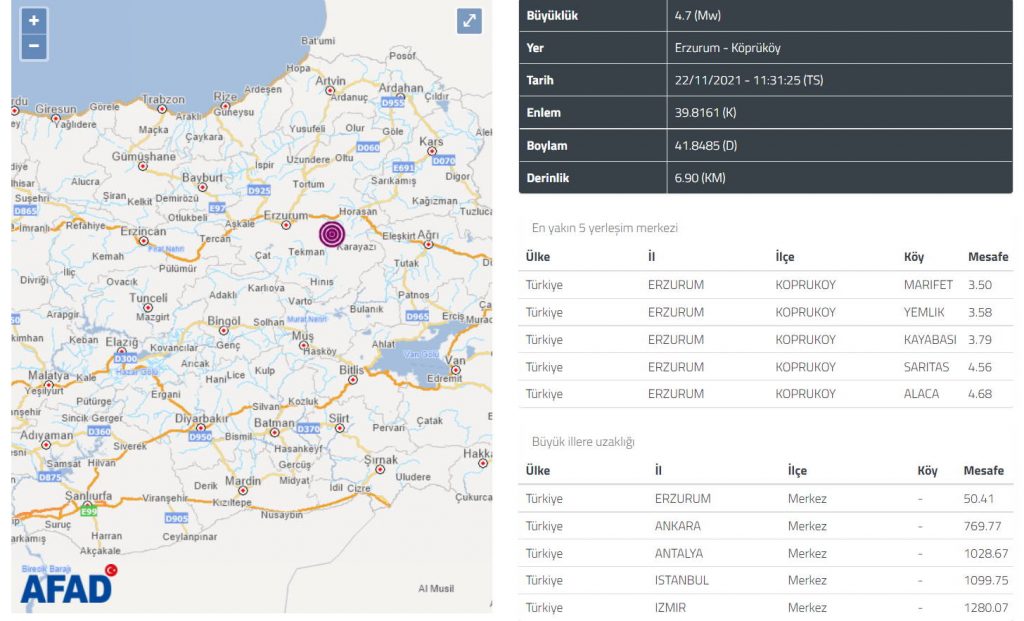Click the D905 road shield near Viranşehir

[x=176, y=518]
